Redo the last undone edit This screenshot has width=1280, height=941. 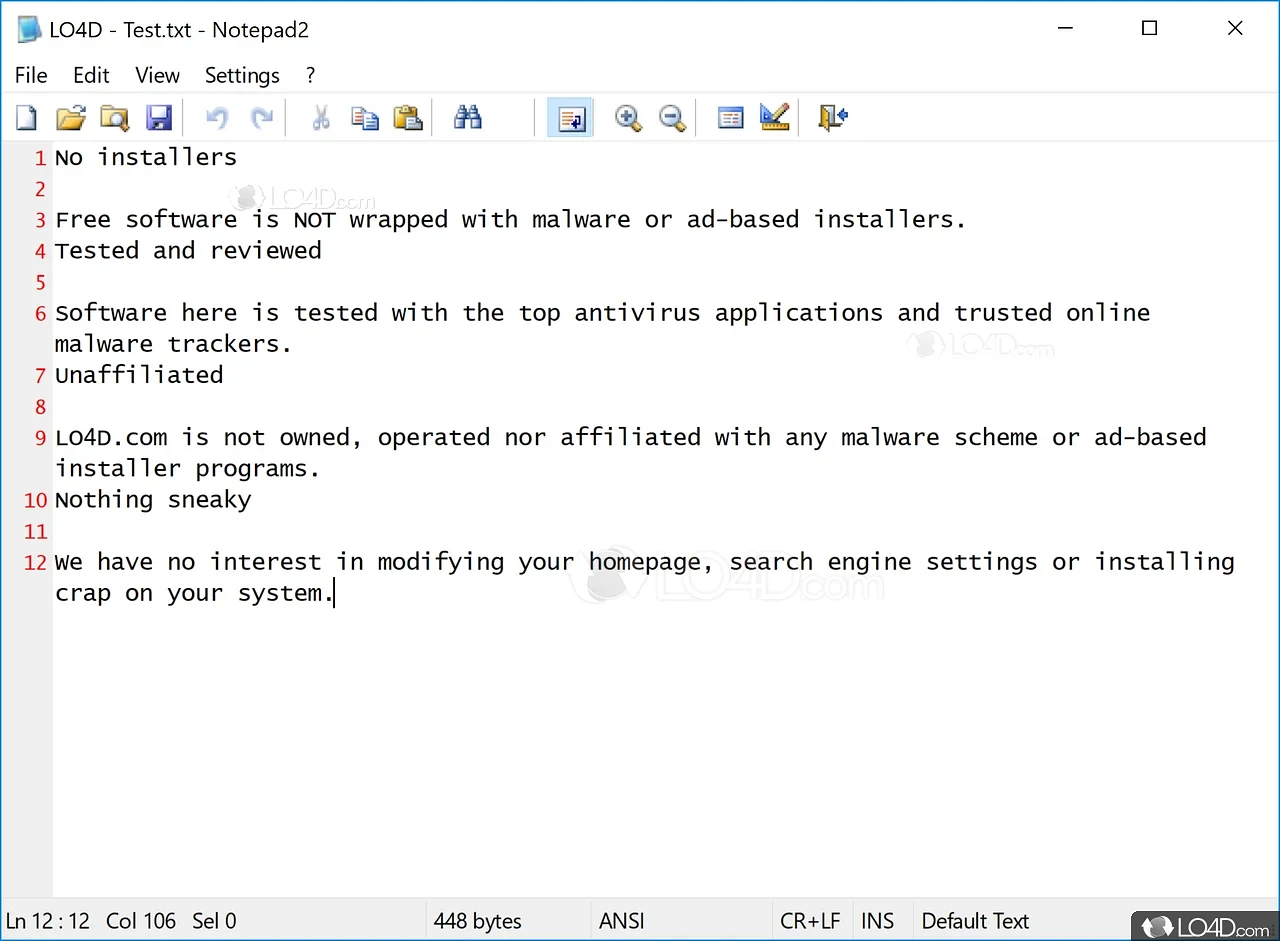click(x=261, y=118)
